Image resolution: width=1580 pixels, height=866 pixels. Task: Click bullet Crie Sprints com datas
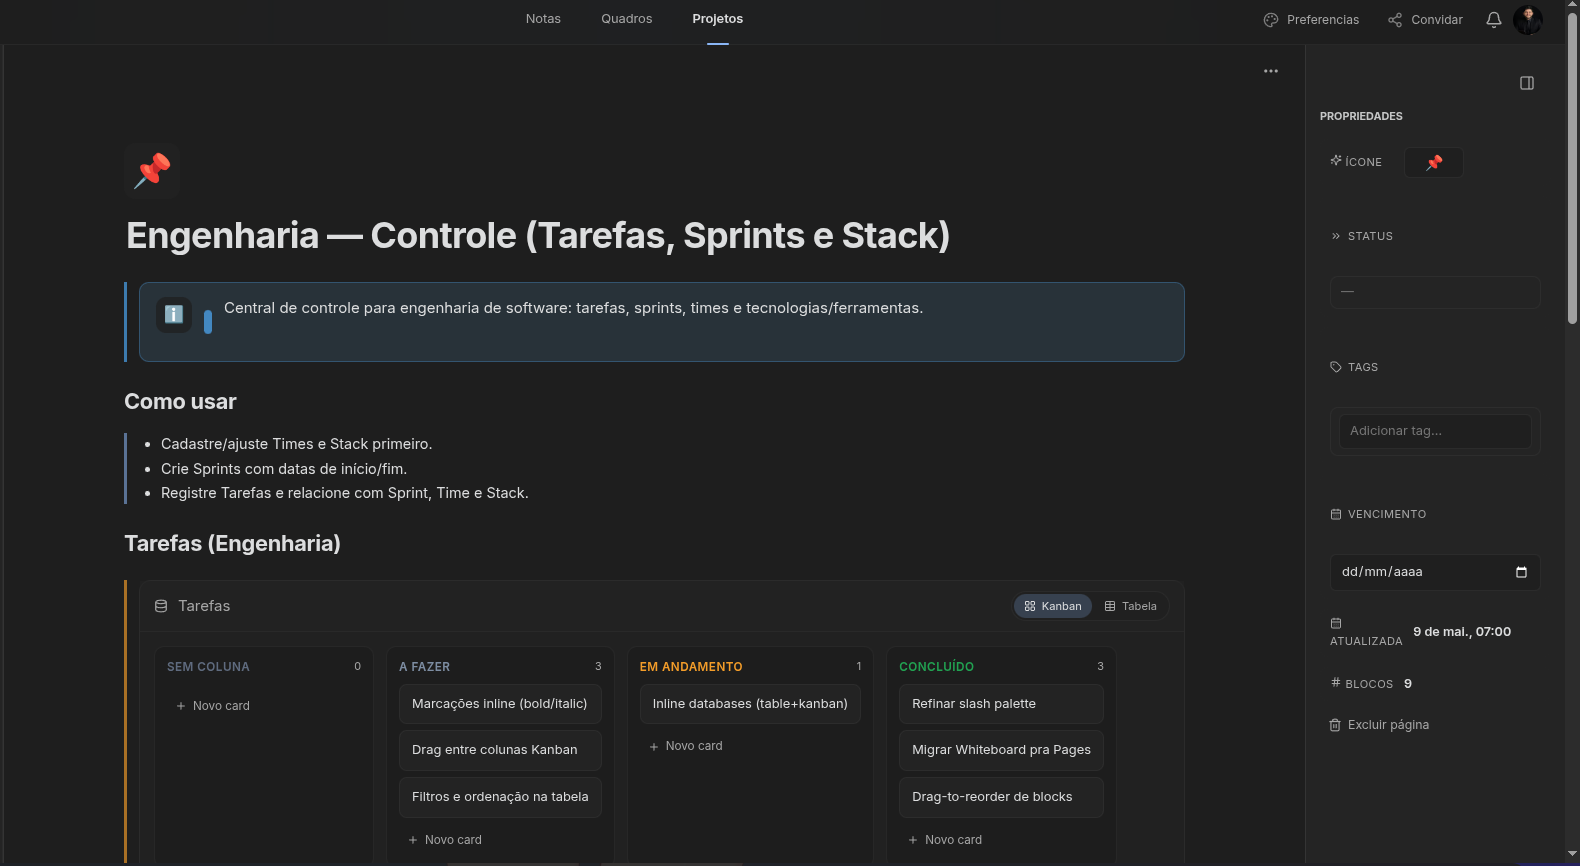tap(284, 469)
